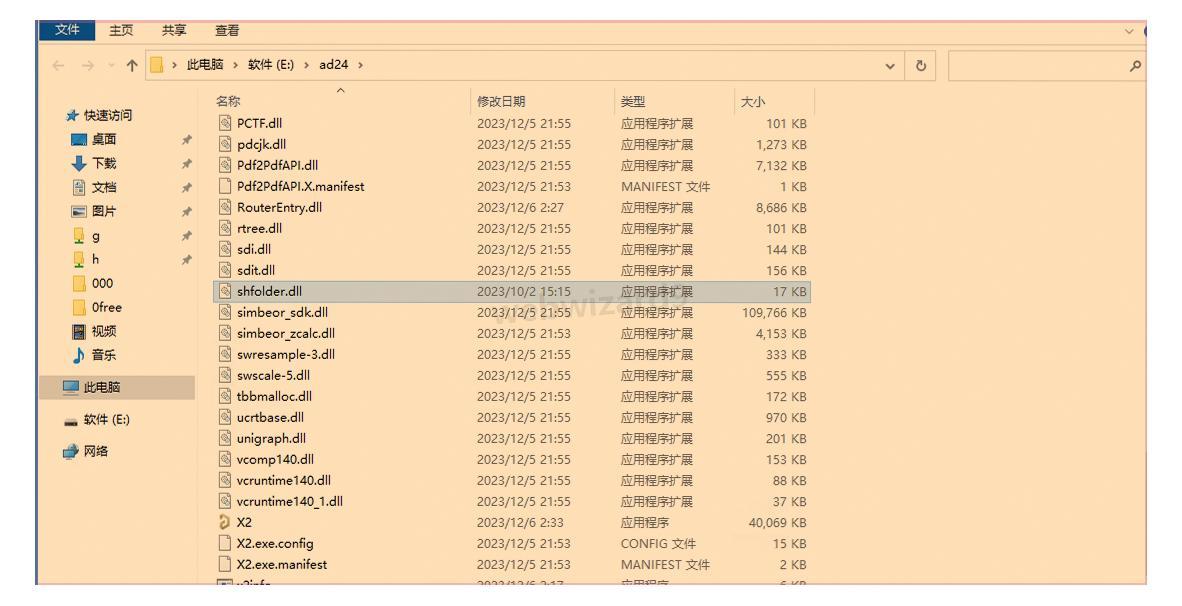The height and width of the screenshot is (606, 1182).
Task: Expand the chevron after ad24 in breadcrumb
Action: coord(360,65)
